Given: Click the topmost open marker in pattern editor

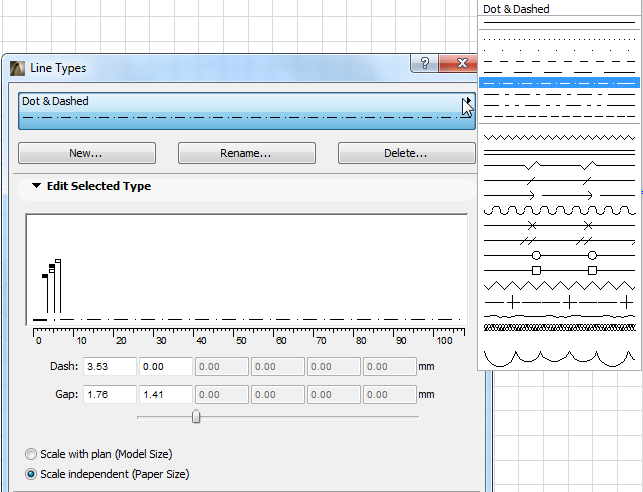Looking at the screenshot, I should [58, 261].
